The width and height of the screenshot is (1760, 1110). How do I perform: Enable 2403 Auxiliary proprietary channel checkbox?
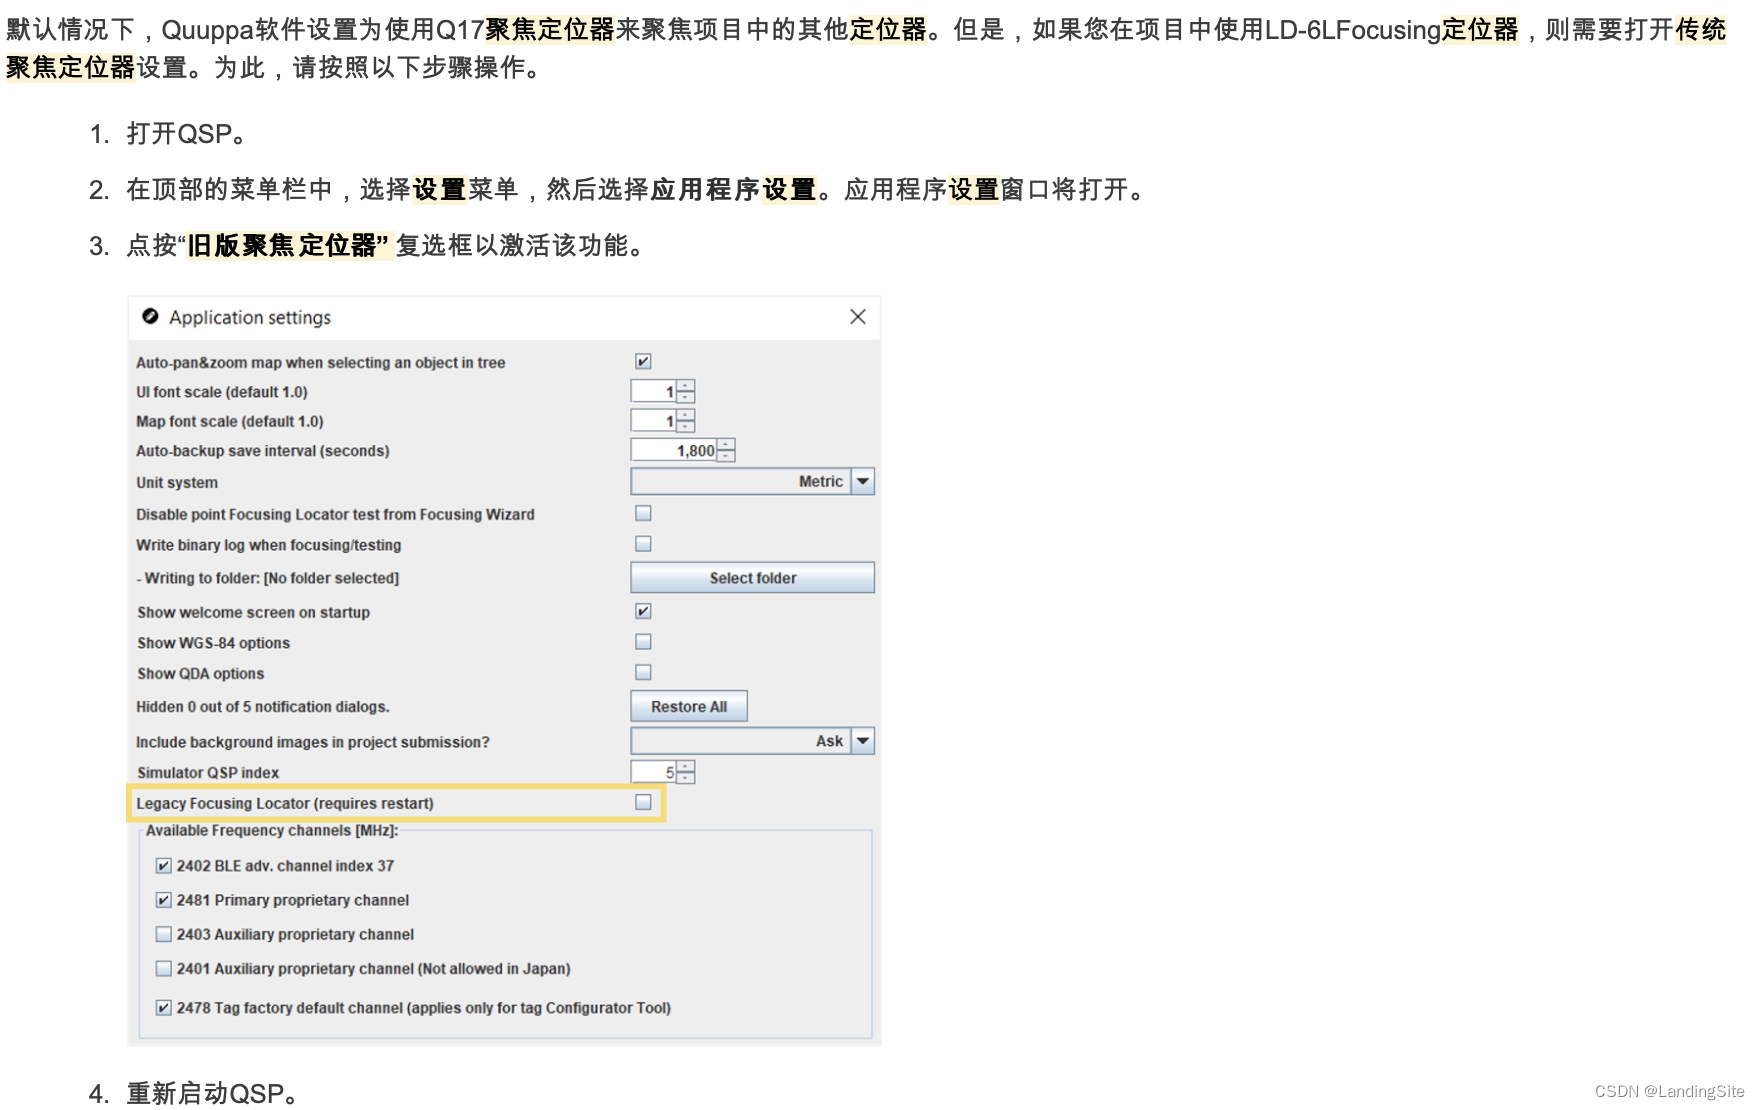164,934
